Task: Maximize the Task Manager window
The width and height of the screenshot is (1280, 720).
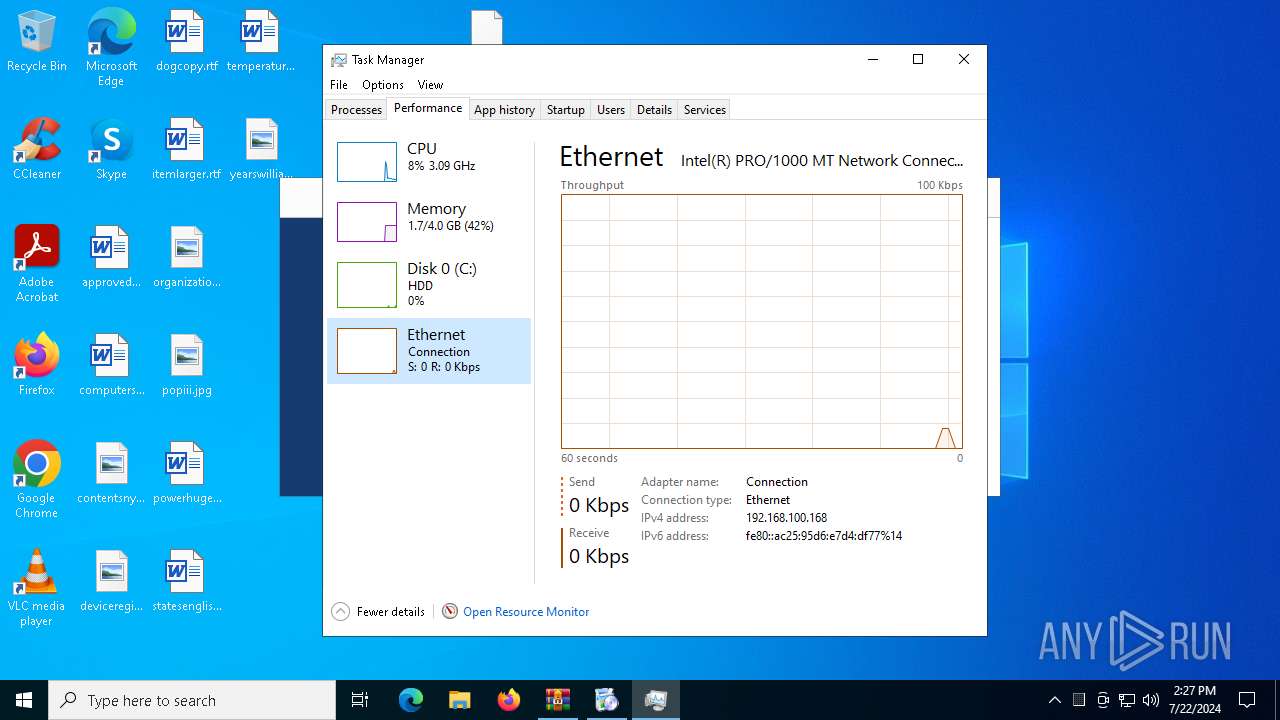Action: pos(918,59)
